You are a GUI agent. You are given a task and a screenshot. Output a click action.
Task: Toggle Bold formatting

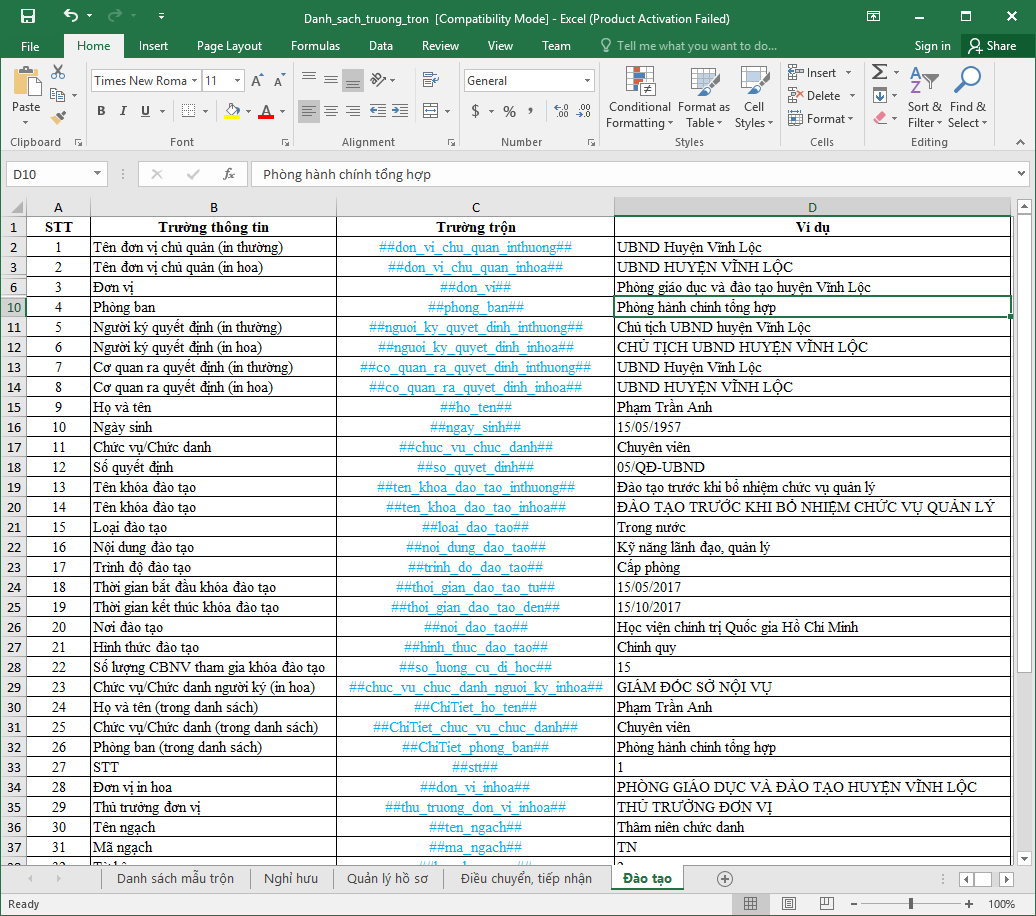101,111
